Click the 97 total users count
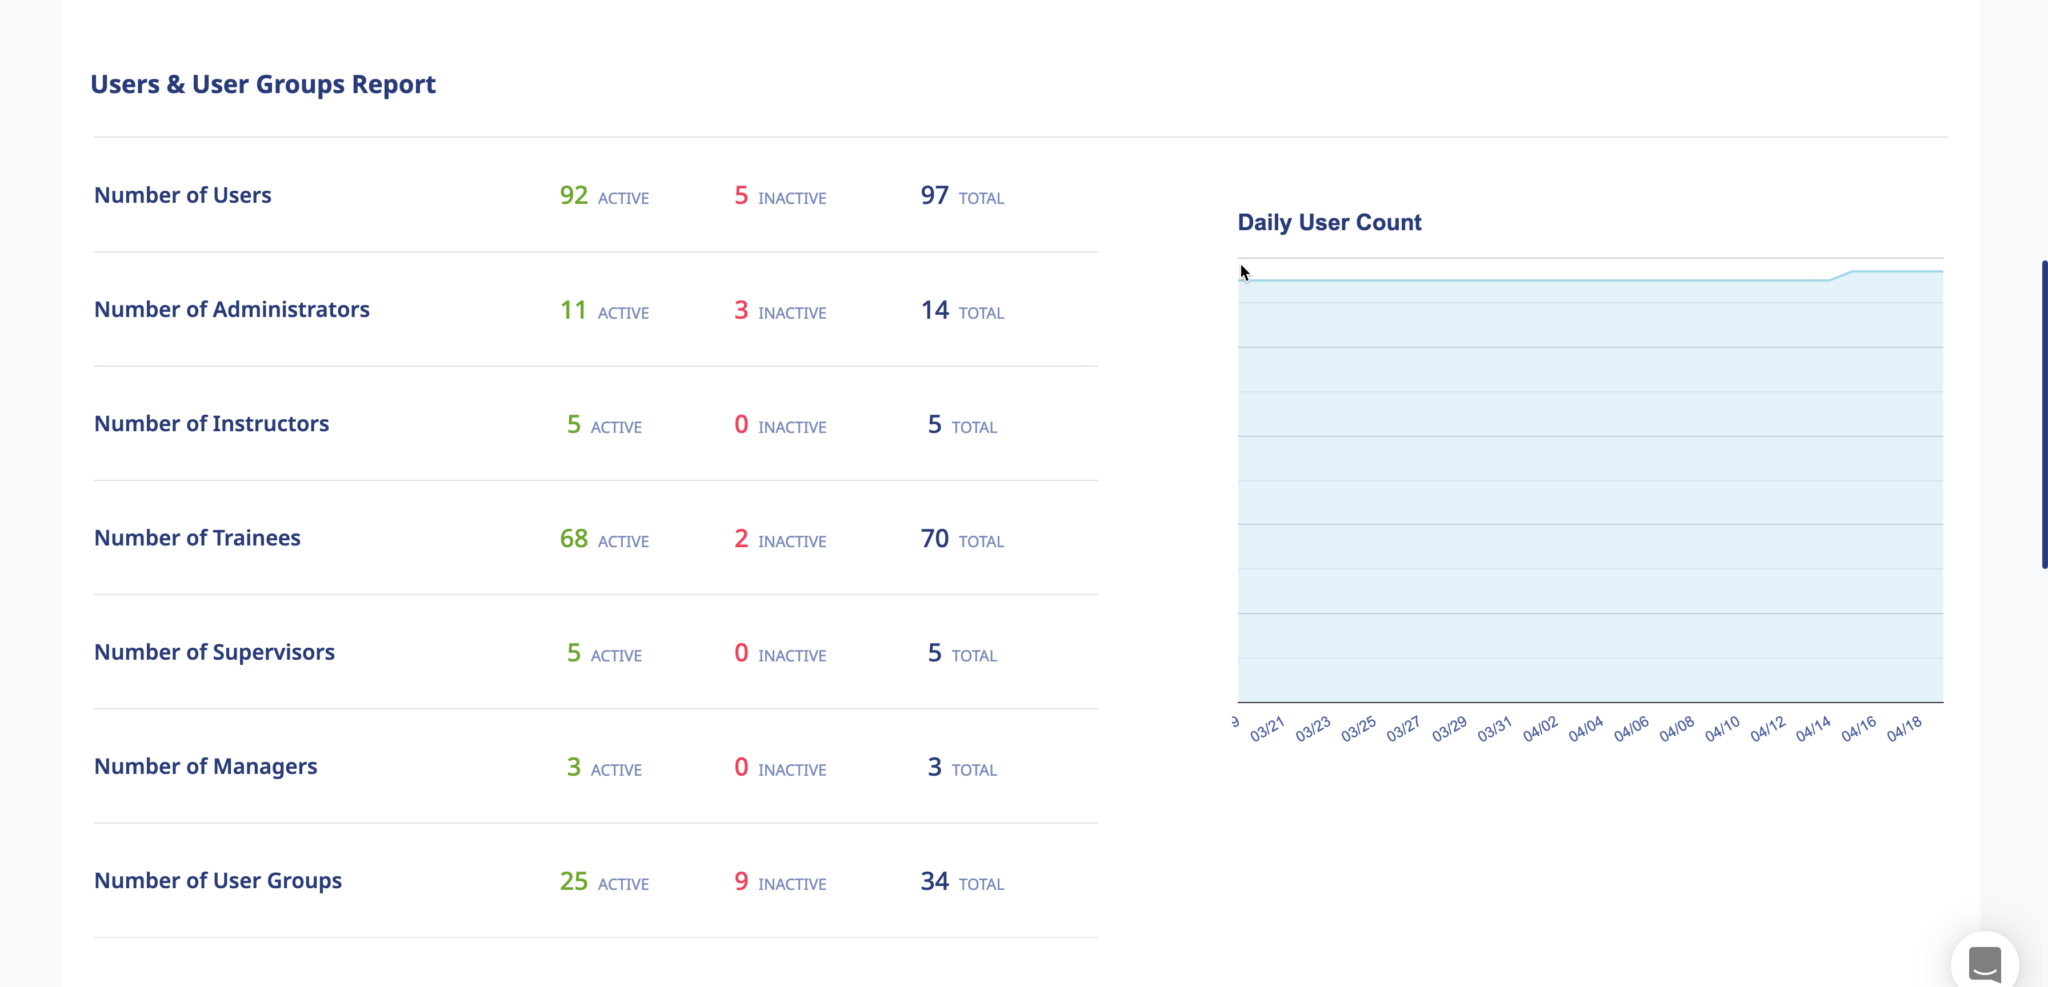 [x=935, y=196]
